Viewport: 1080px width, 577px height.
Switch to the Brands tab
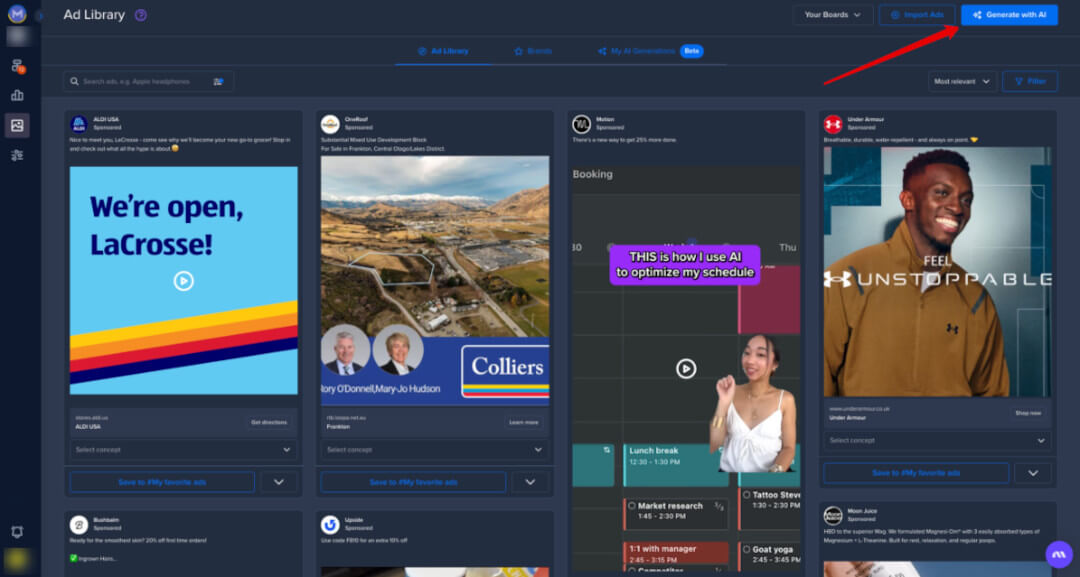pyautogui.click(x=533, y=51)
